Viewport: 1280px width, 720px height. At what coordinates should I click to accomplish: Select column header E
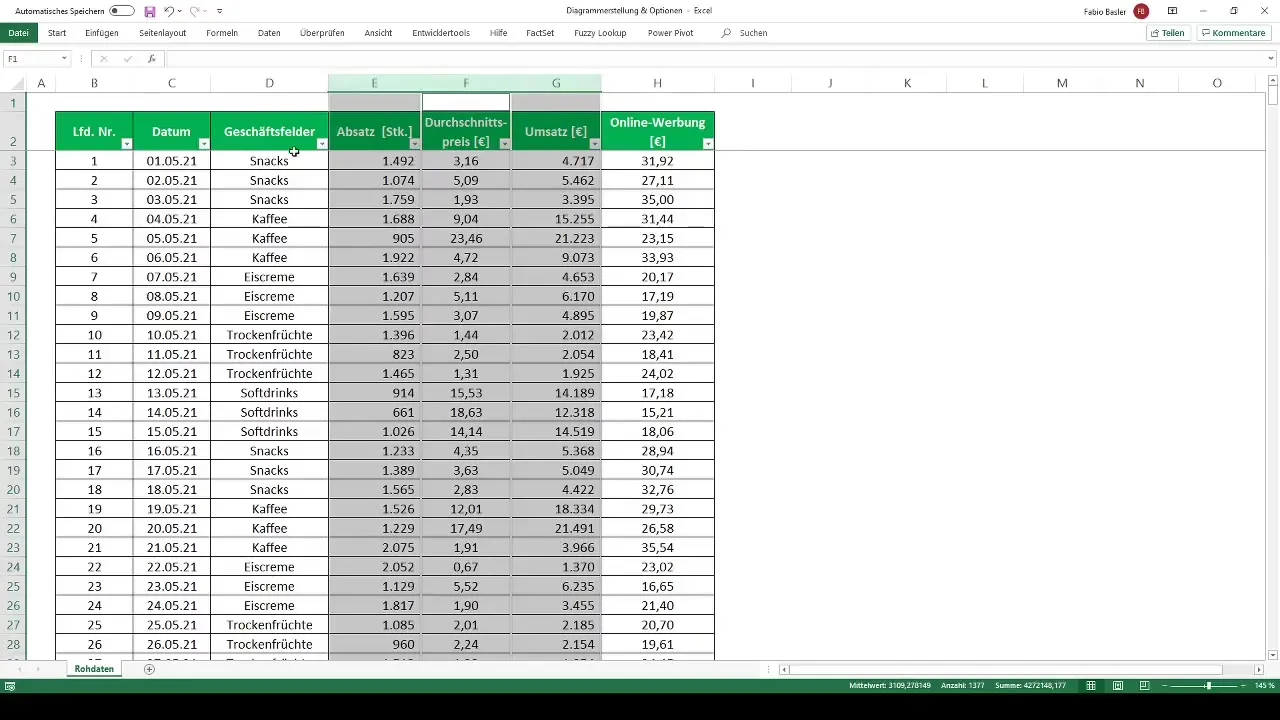point(375,83)
